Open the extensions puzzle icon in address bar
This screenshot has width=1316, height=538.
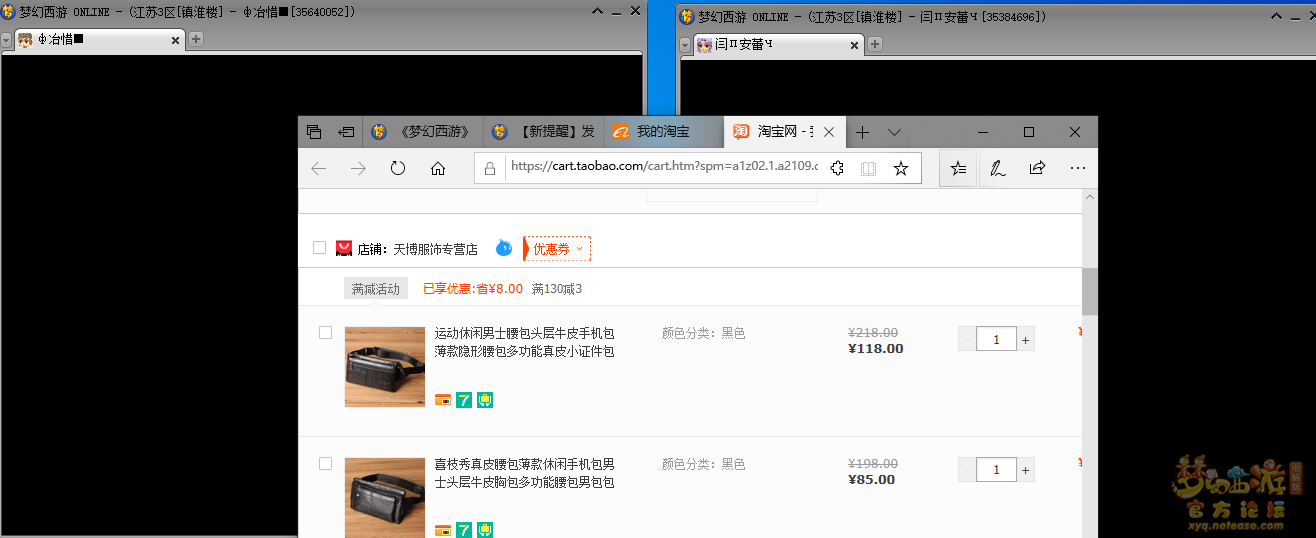(x=837, y=169)
